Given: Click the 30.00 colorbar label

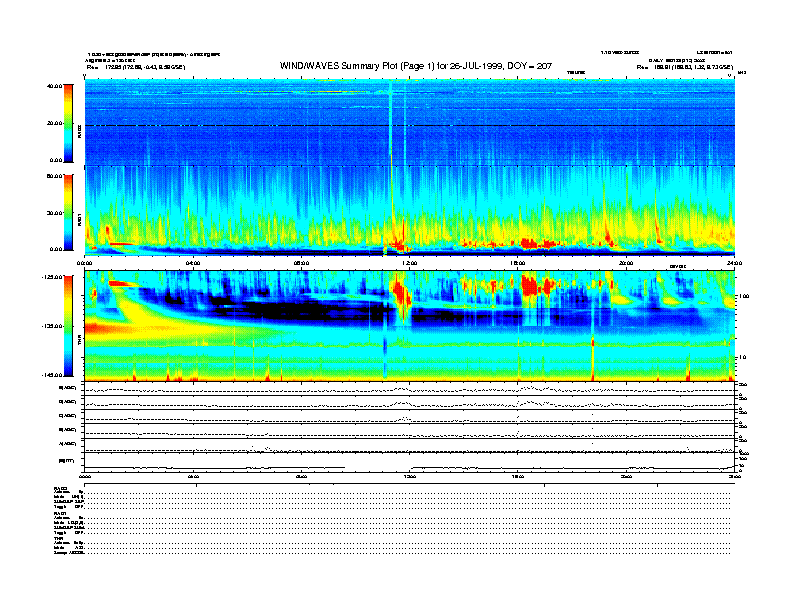Looking at the screenshot, I should pos(54,213).
